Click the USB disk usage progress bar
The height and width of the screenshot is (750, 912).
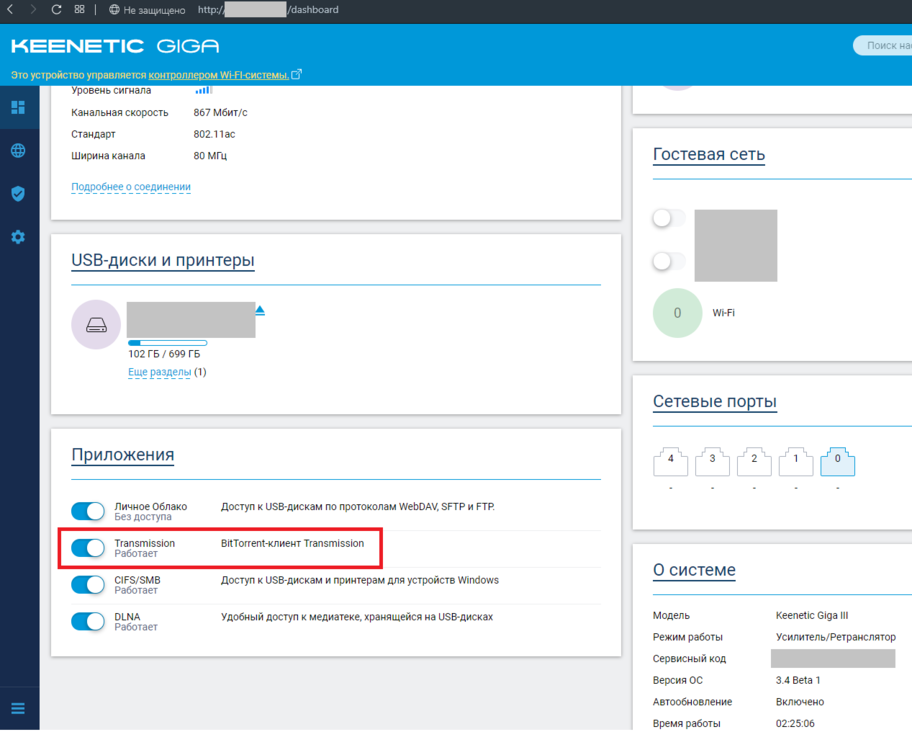(168, 343)
